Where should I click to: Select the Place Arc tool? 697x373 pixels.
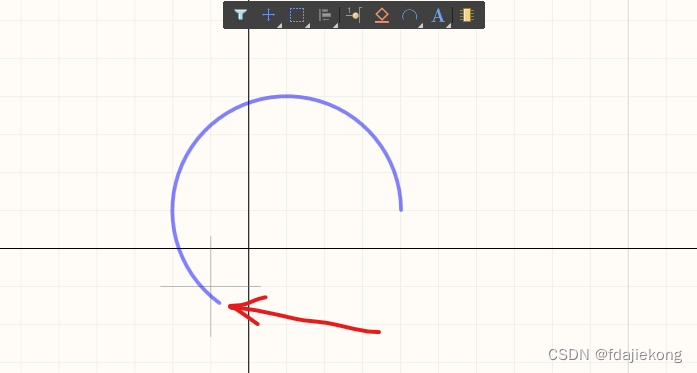coord(409,16)
